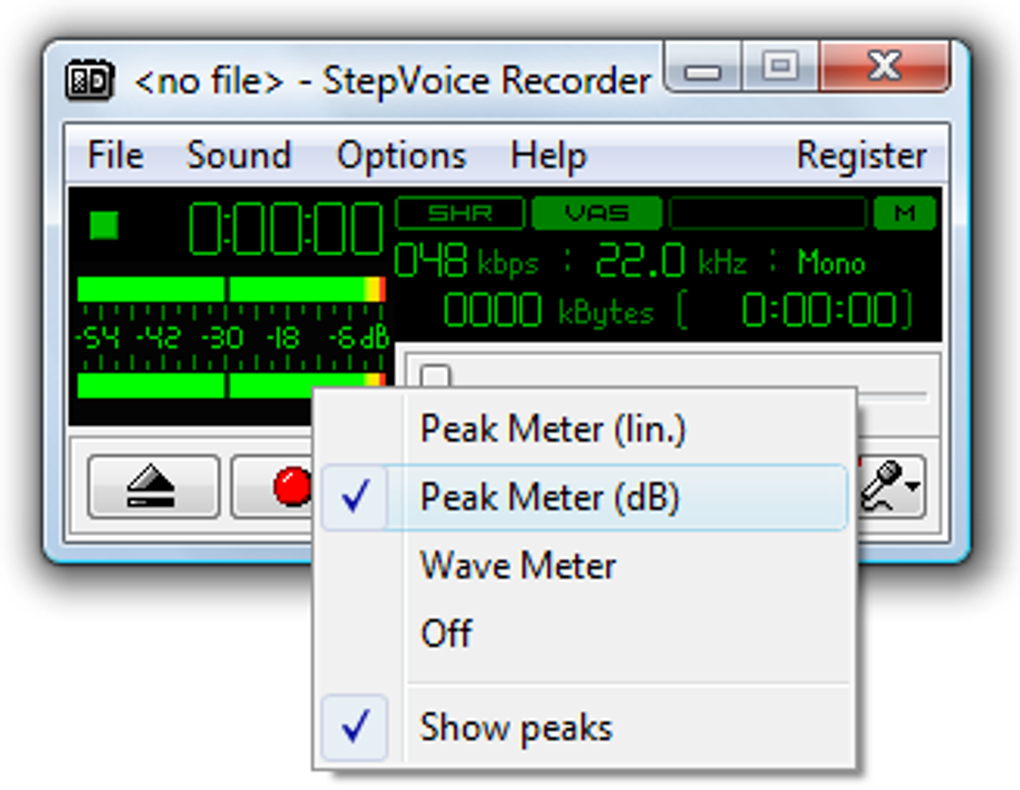Toggle Show peaks option
Image resolution: width=1020 pixels, height=790 pixels.
pos(585,727)
